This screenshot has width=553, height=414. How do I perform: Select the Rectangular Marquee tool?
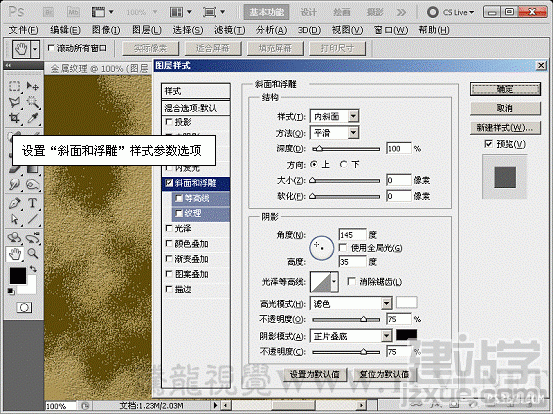coord(14,86)
